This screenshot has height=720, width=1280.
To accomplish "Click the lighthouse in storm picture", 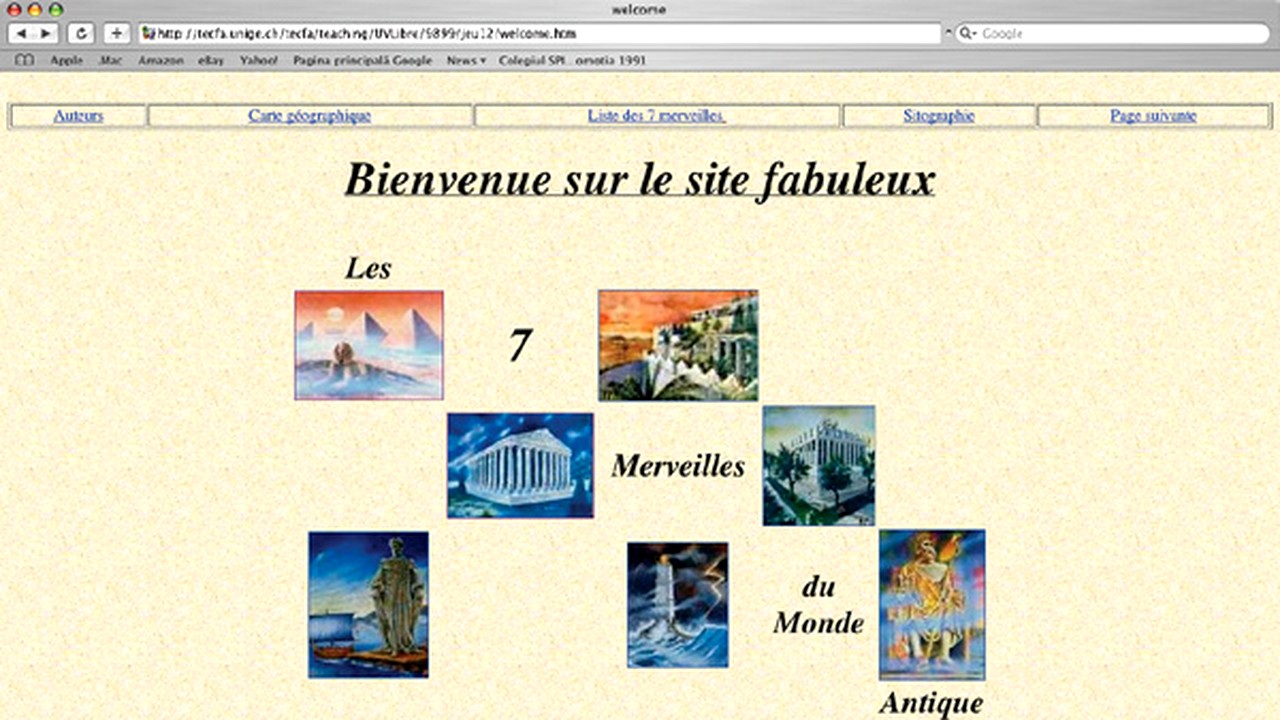I will pyautogui.click(x=678, y=605).
